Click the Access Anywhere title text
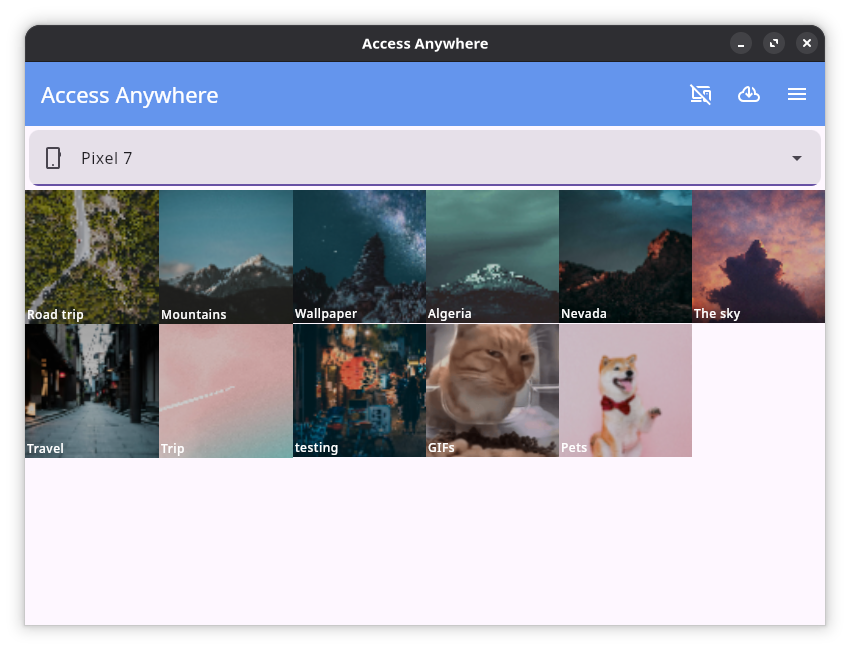850x650 pixels. point(129,95)
